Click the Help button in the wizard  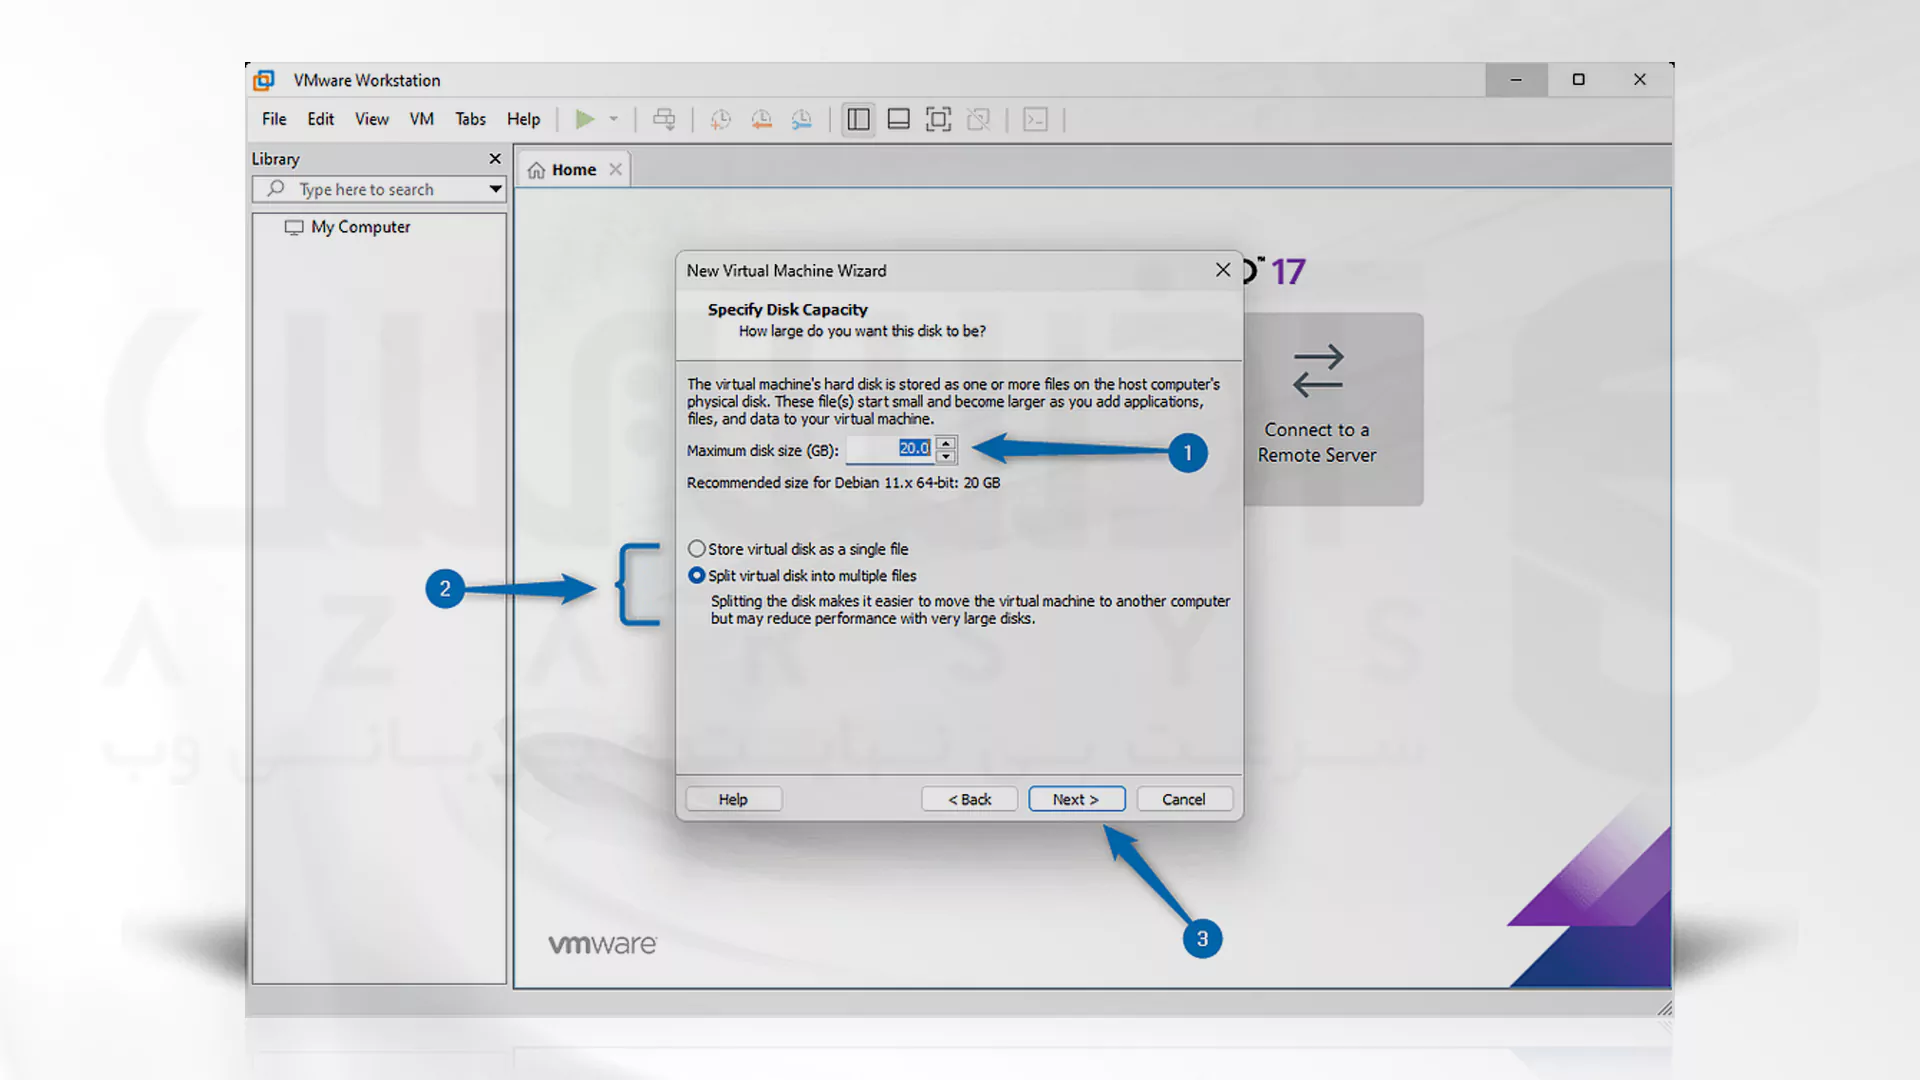click(x=733, y=799)
